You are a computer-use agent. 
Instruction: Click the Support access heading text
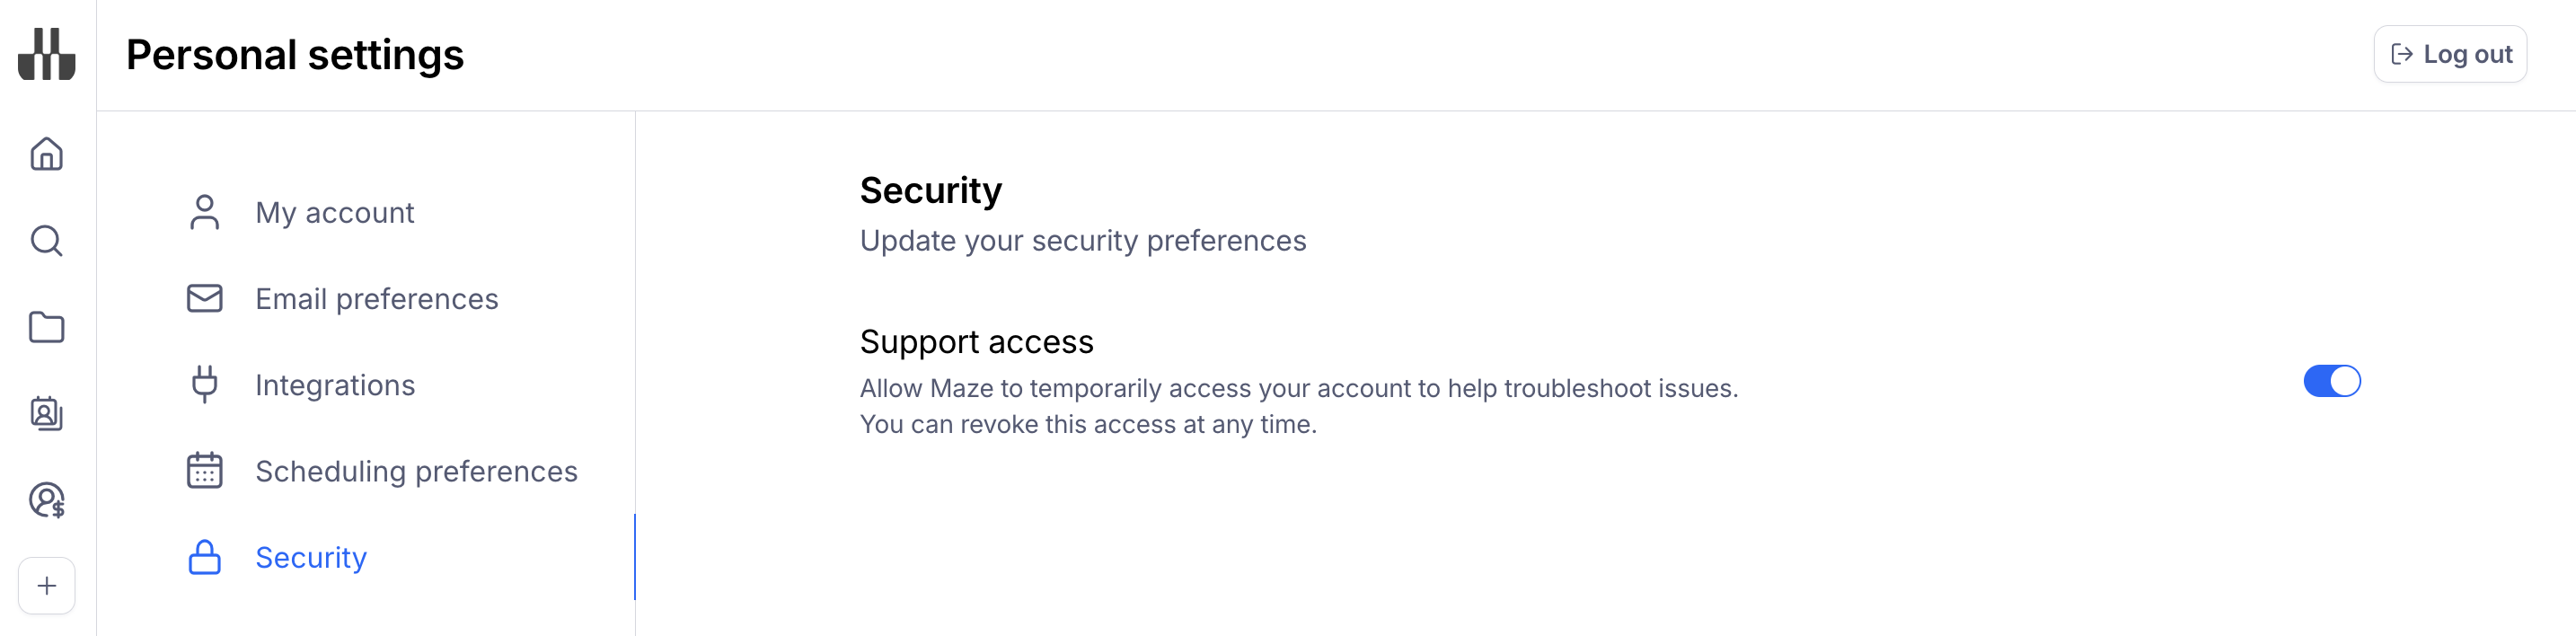976,342
